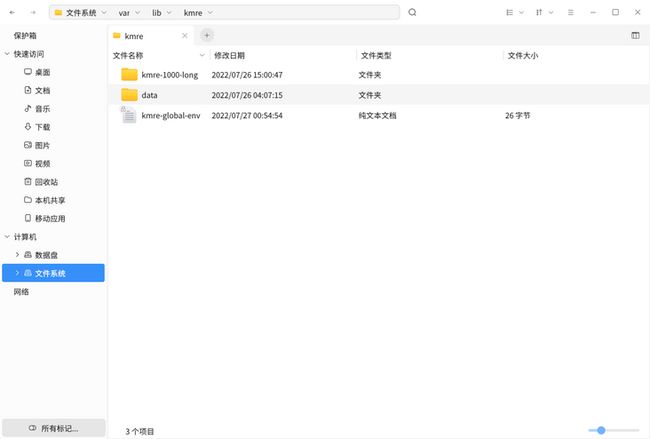The width and height of the screenshot is (650, 439).
Task: Open dropdown after var breadcrumb
Action: coord(137,13)
